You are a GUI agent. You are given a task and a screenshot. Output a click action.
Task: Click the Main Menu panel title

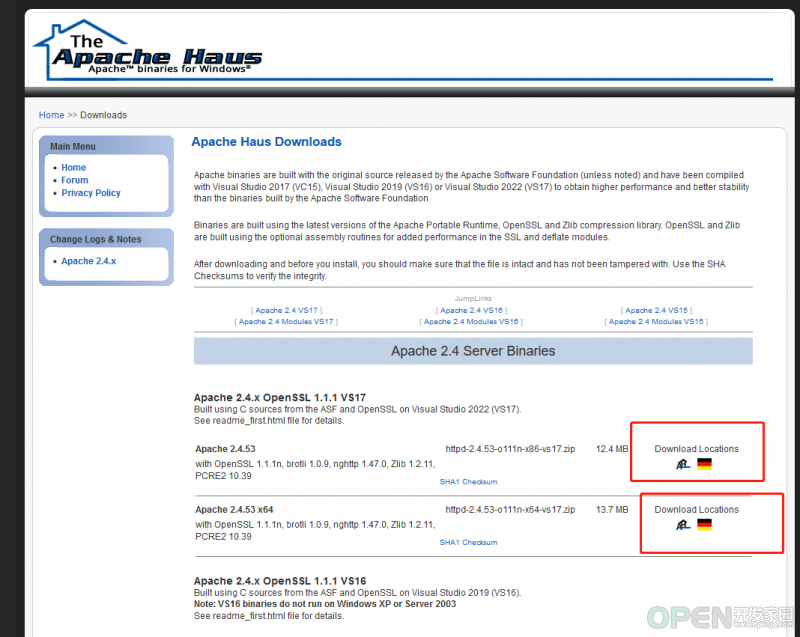click(72, 146)
